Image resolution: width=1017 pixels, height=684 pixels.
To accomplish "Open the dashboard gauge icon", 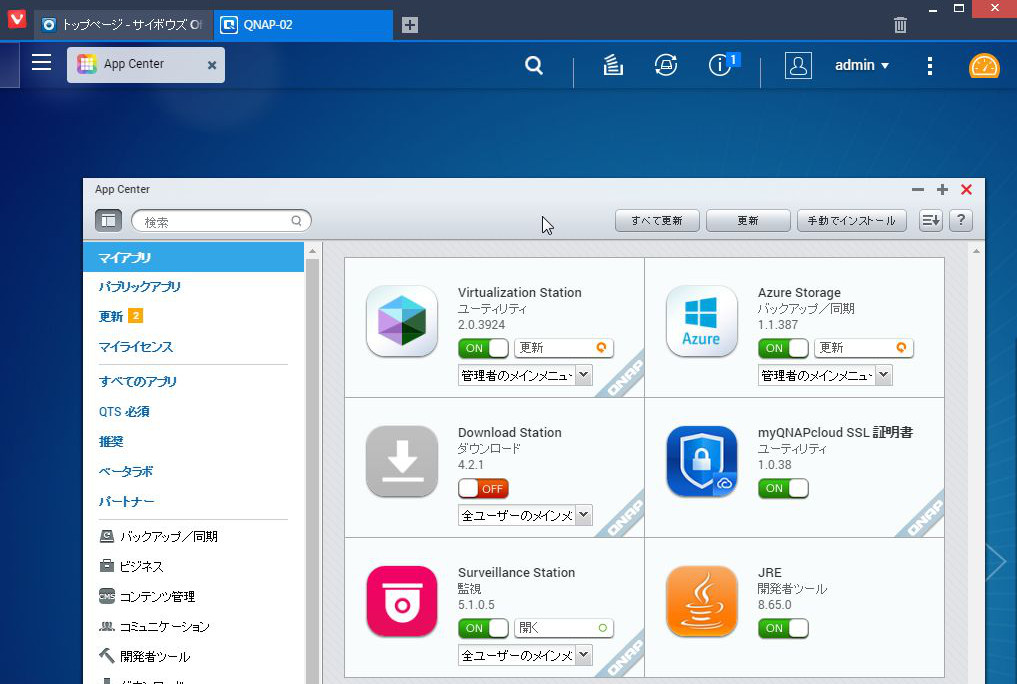I will pos(984,65).
